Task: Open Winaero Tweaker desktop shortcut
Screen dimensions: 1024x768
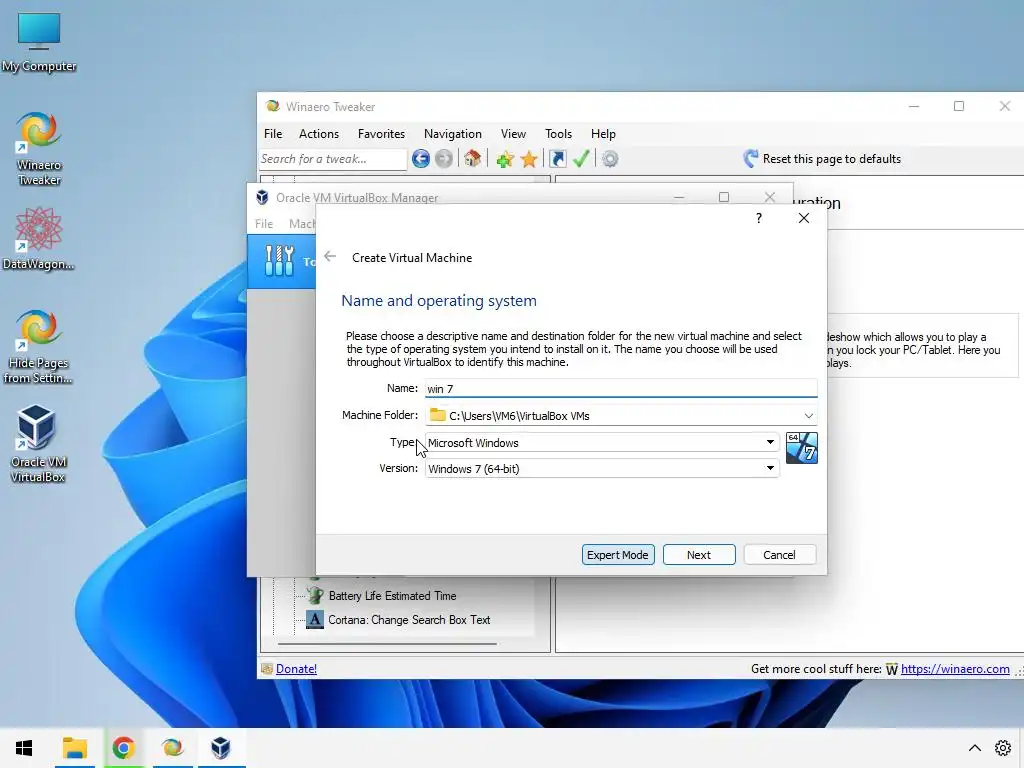Action: click(39, 149)
